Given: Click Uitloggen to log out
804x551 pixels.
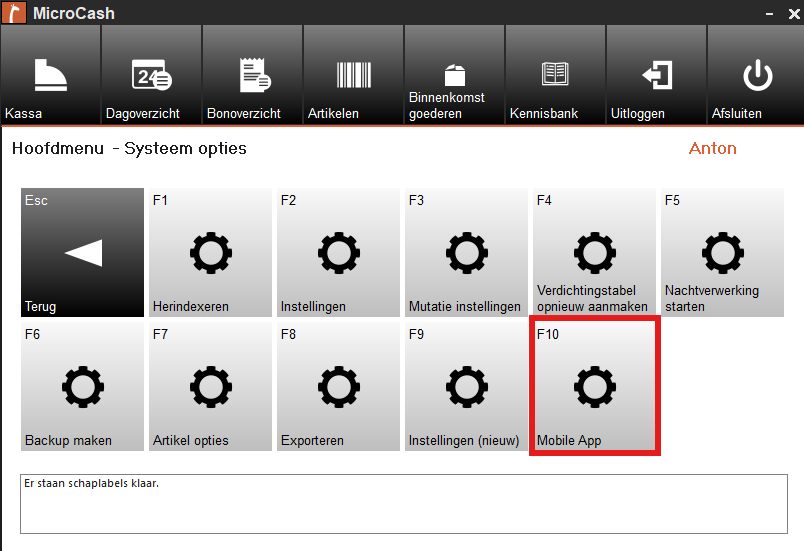Looking at the screenshot, I should tap(656, 75).
